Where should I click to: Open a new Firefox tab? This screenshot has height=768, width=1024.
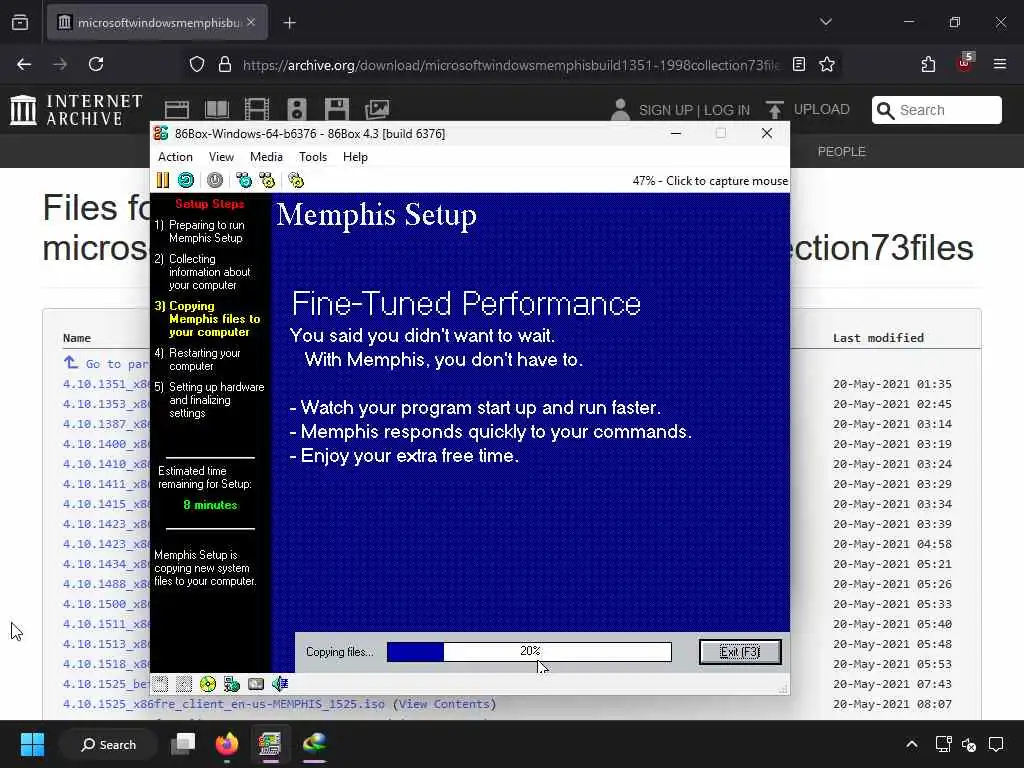289,23
